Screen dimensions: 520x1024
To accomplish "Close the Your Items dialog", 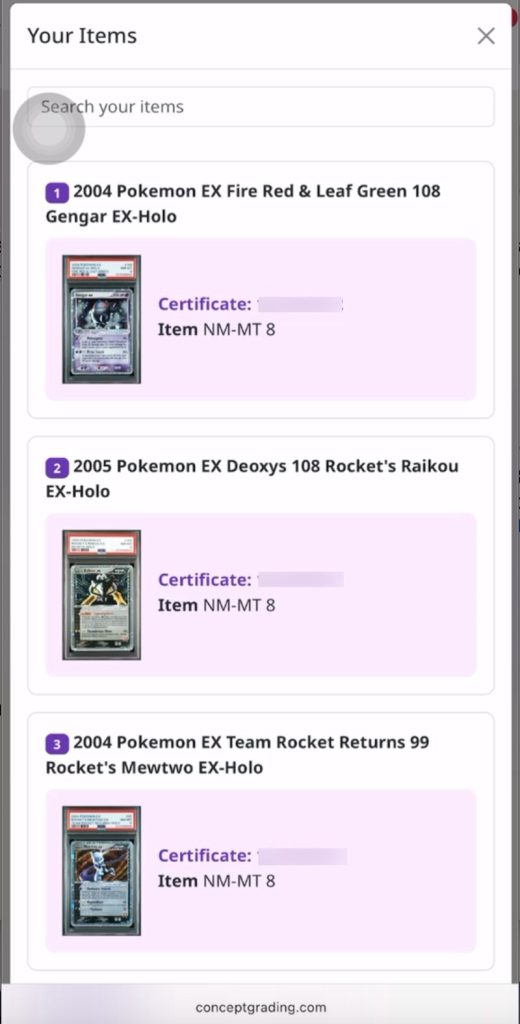I will [x=486, y=36].
